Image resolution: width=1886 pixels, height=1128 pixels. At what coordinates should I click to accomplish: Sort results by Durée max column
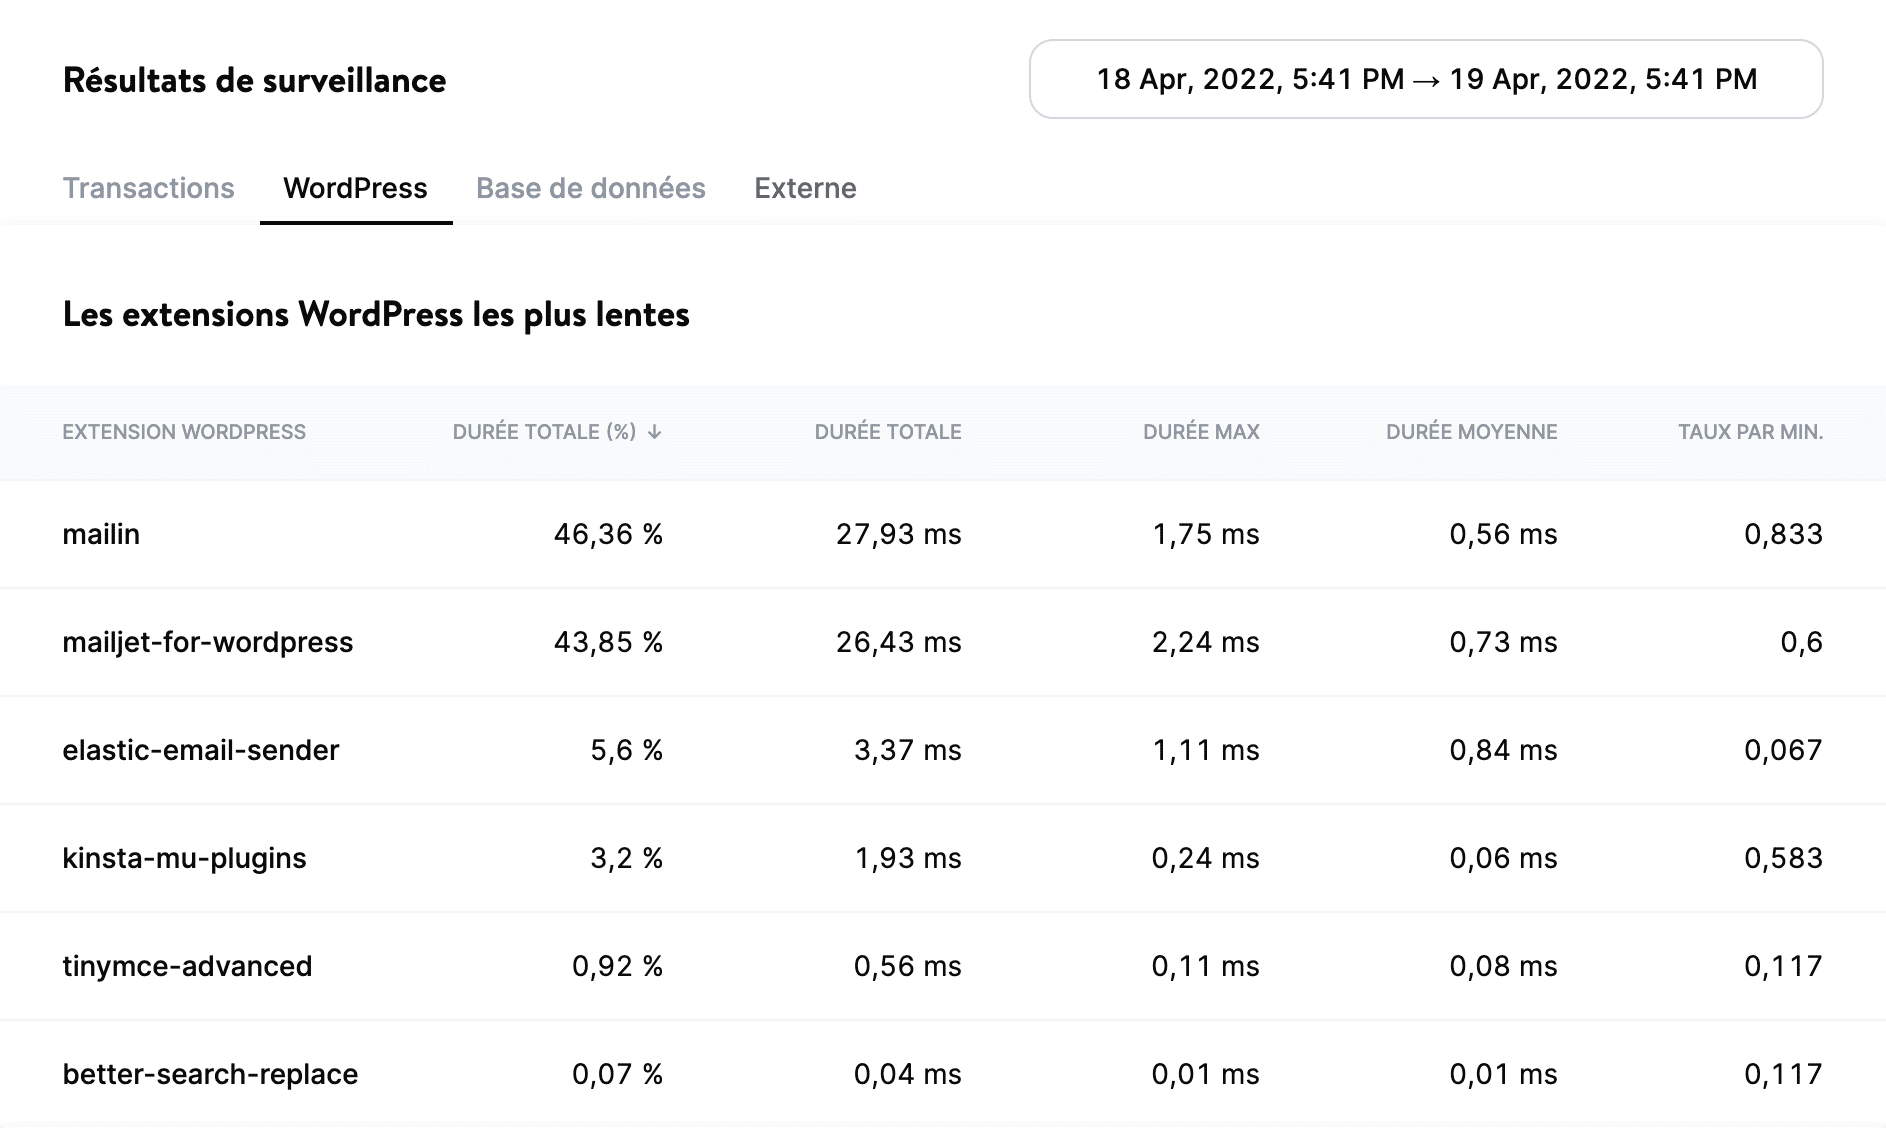(x=1200, y=432)
